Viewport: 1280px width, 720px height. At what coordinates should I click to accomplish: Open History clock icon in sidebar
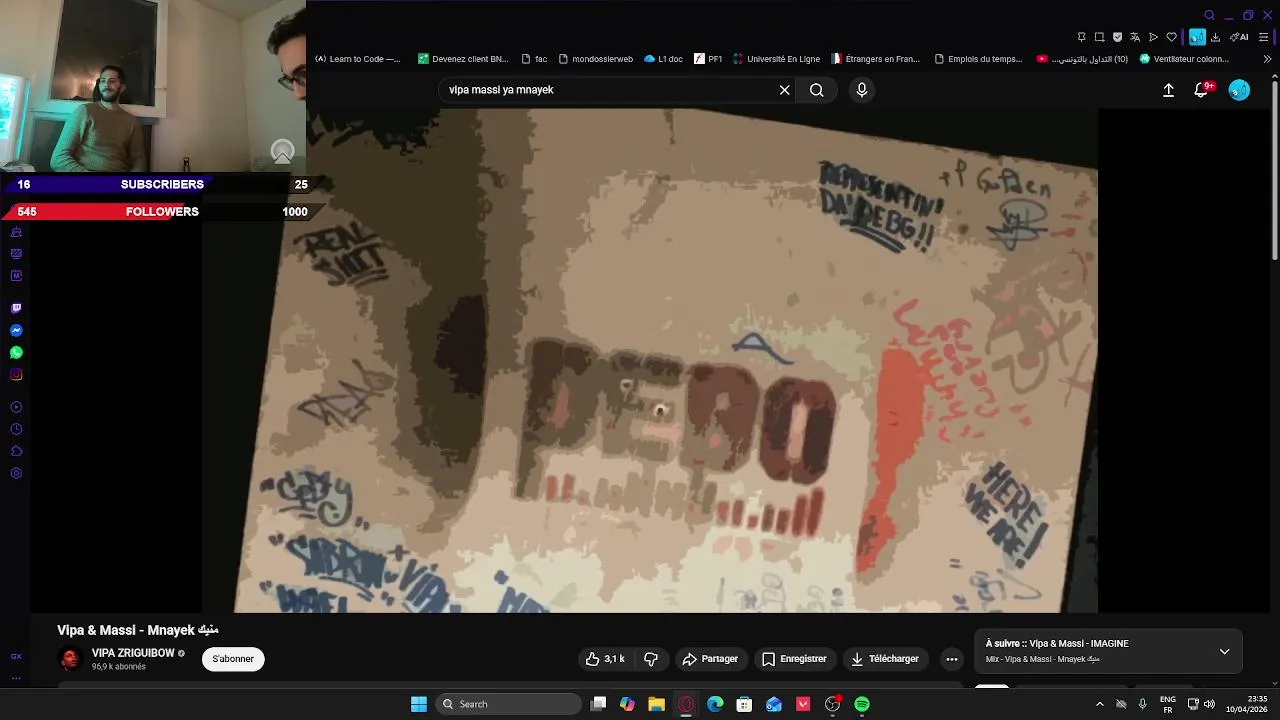[16, 429]
